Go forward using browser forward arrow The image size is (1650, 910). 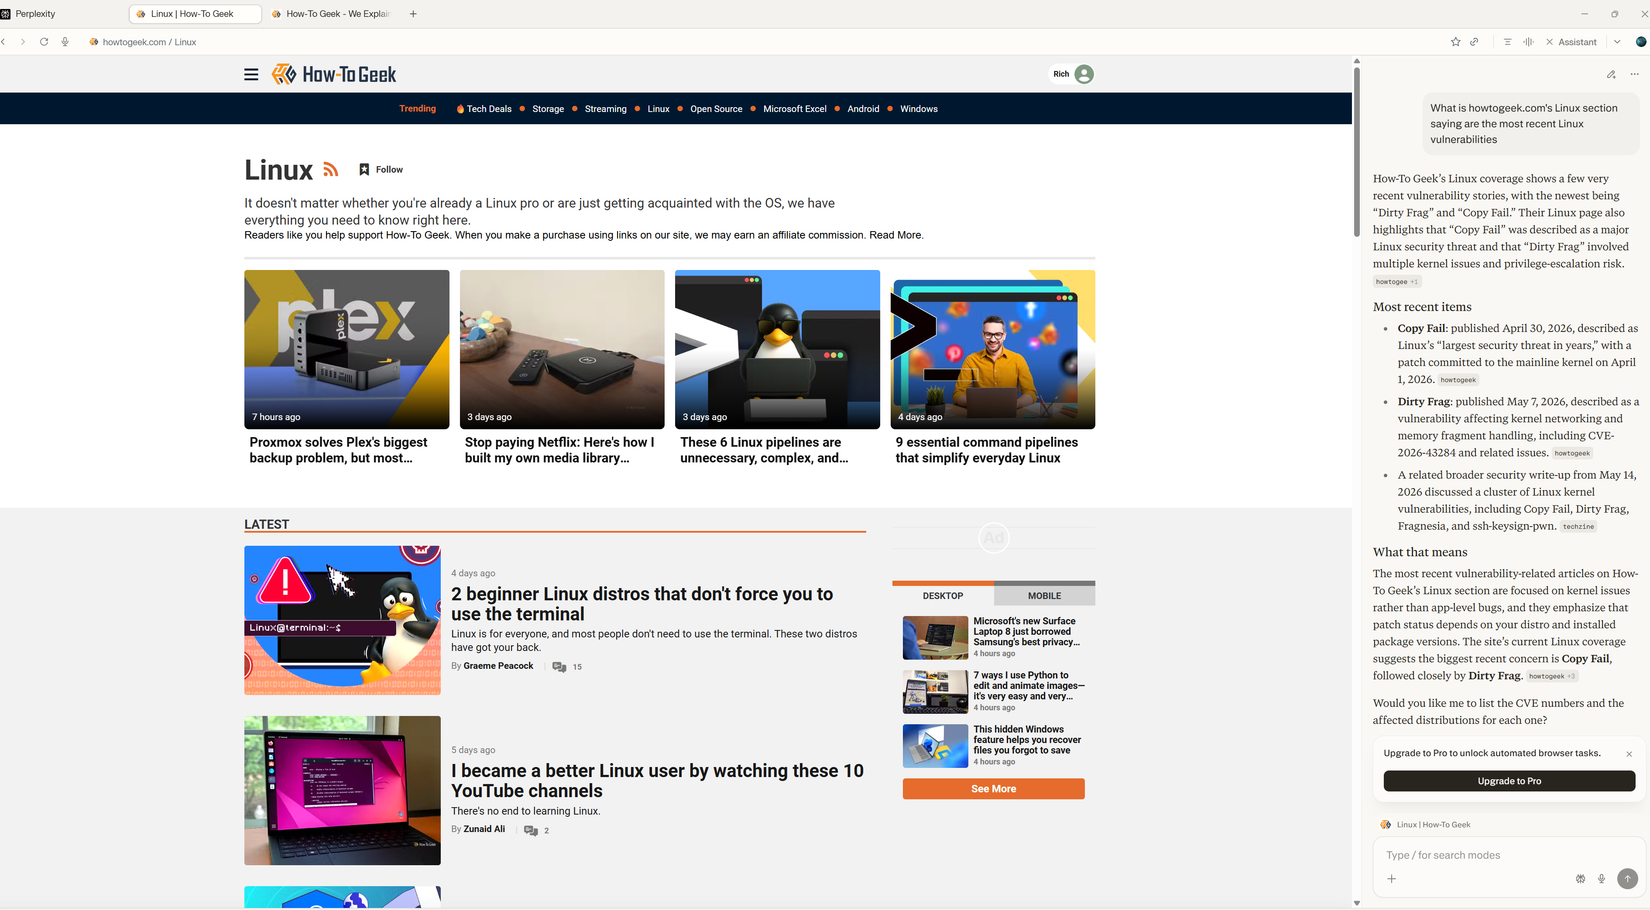[x=23, y=42]
